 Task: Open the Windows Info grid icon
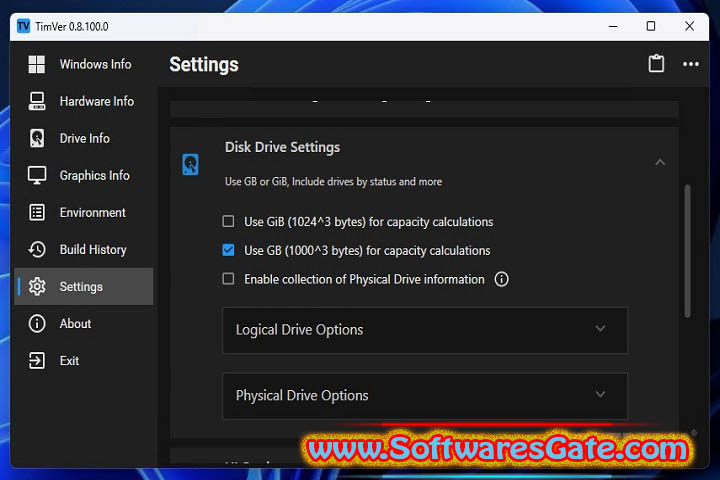[x=37, y=64]
